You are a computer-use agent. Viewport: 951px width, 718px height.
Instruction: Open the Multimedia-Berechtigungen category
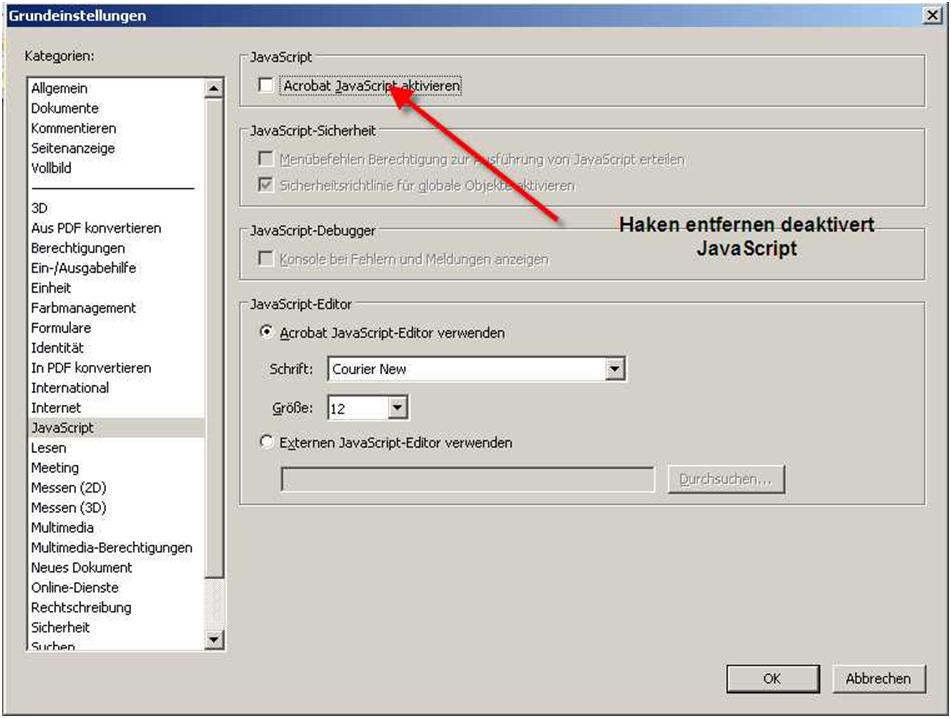tap(111, 547)
